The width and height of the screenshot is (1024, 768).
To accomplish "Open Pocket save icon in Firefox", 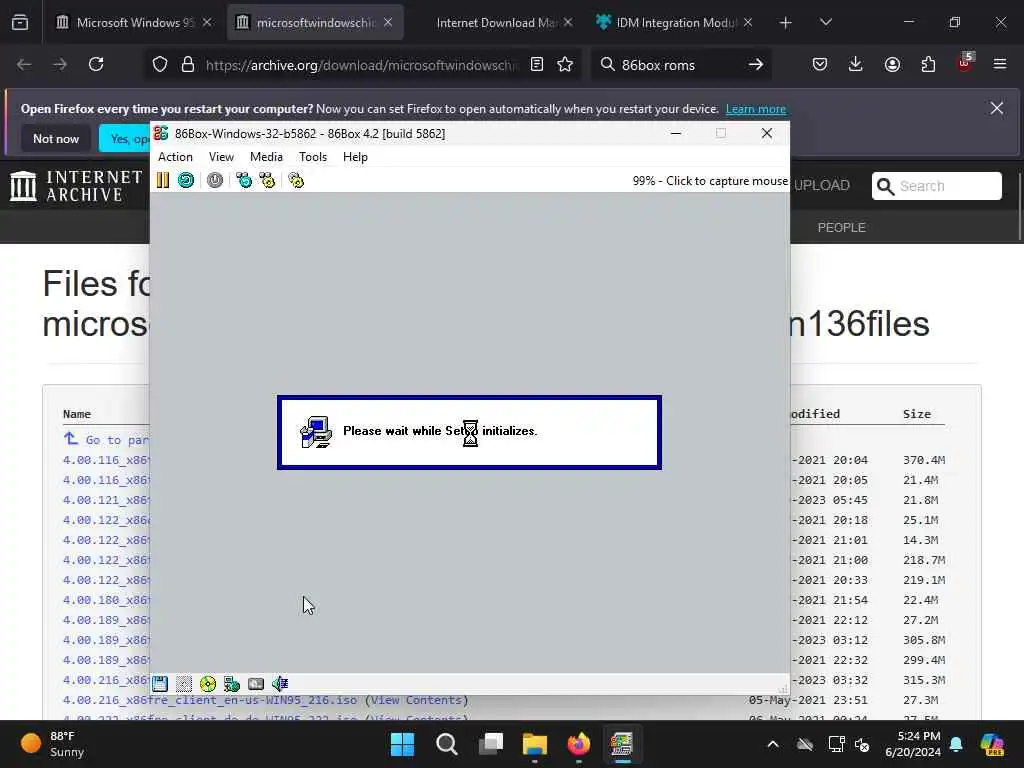I will (820, 64).
